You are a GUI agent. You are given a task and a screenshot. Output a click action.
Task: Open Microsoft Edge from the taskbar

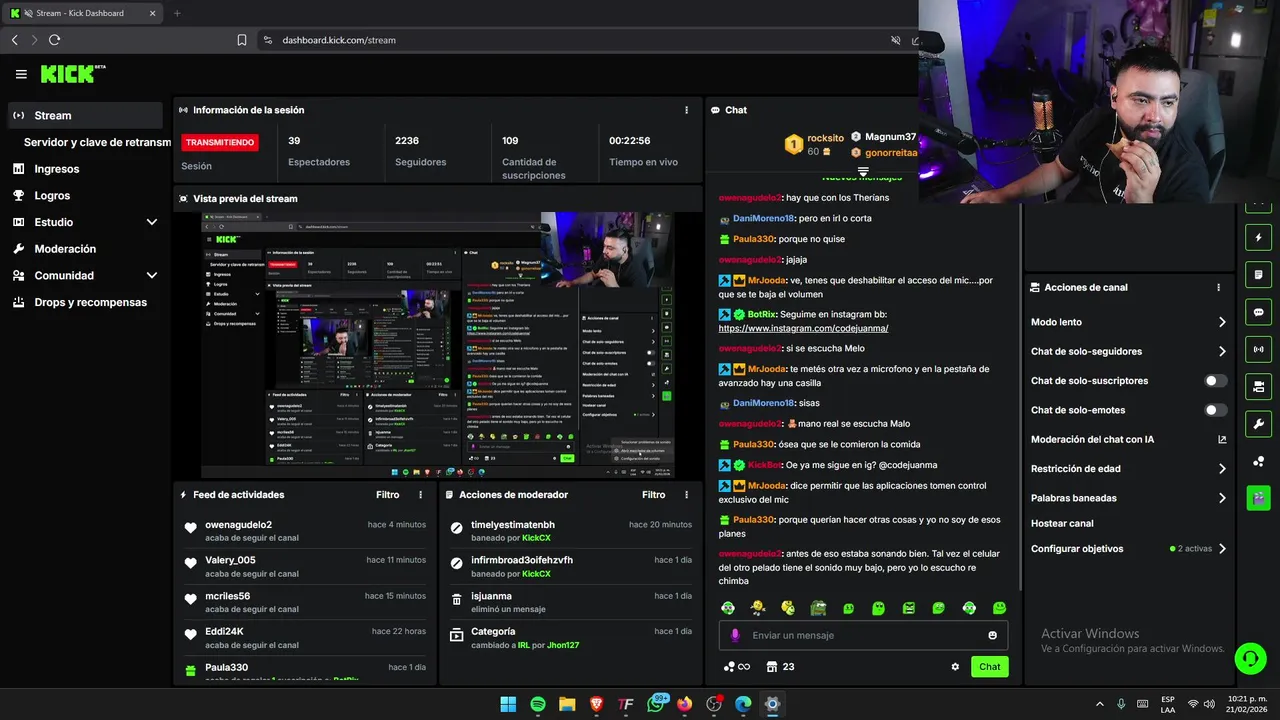(743, 704)
